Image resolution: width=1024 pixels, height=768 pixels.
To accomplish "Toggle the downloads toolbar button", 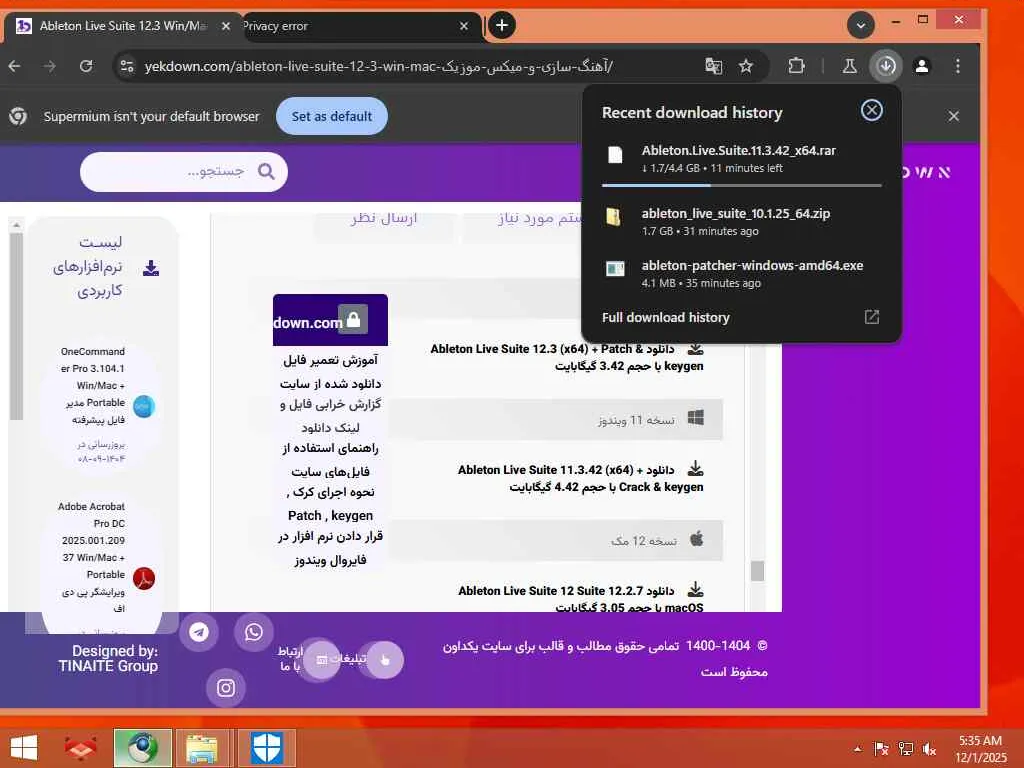I will coord(886,66).
